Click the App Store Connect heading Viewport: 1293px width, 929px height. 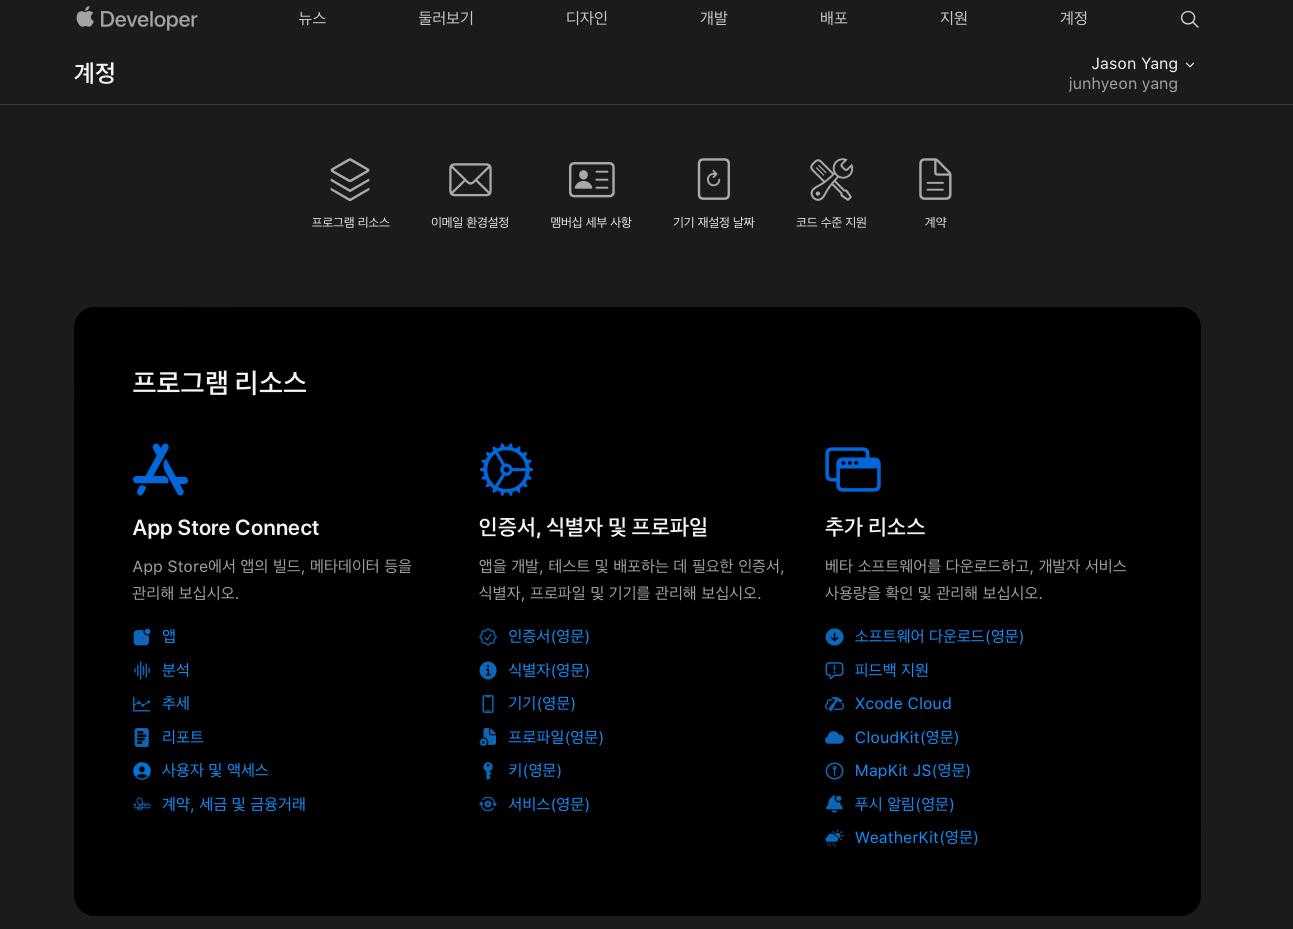pos(226,528)
